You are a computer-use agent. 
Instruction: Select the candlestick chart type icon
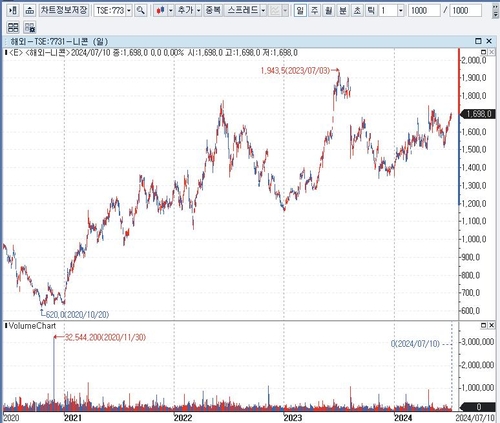(161, 11)
